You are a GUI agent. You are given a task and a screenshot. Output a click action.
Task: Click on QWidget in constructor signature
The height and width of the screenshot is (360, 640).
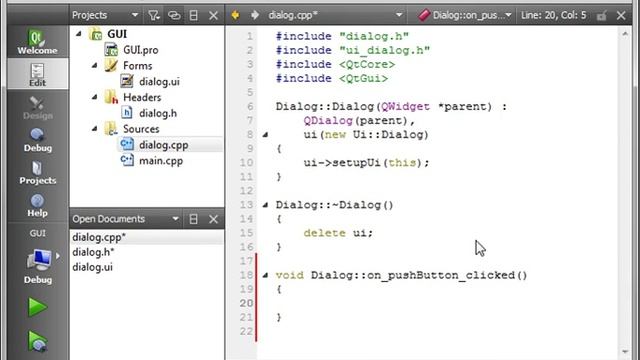click(405, 107)
